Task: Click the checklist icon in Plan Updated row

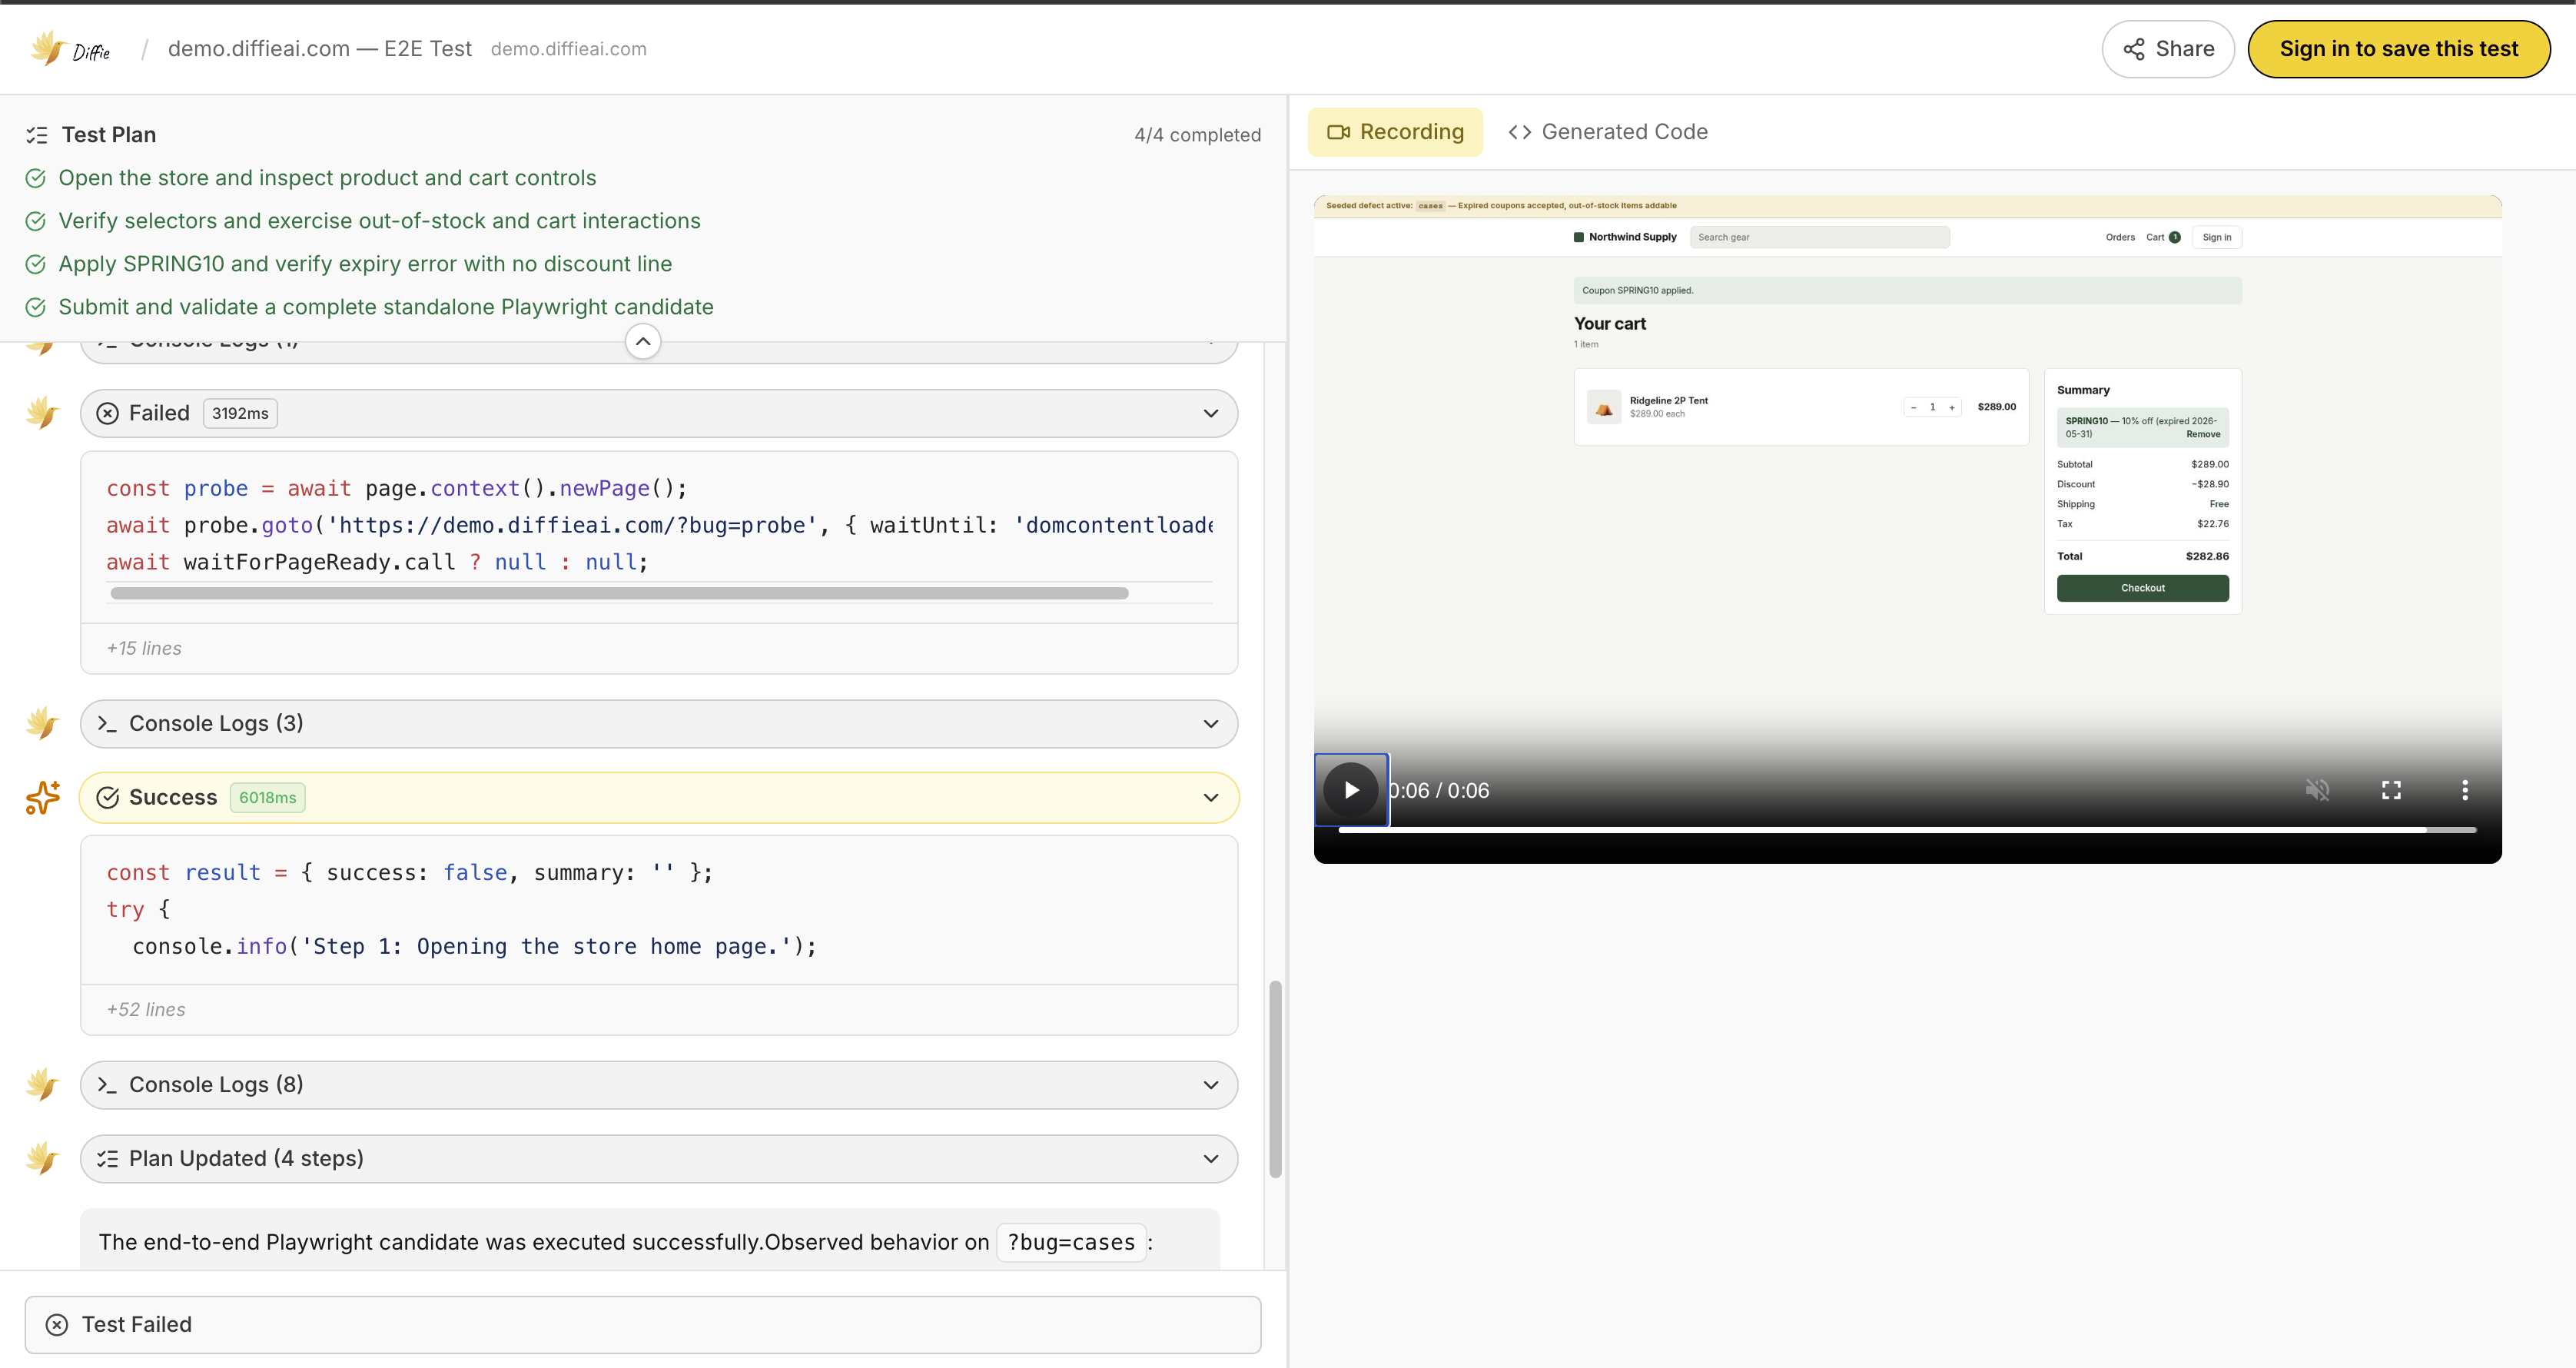Action: tap(107, 1159)
